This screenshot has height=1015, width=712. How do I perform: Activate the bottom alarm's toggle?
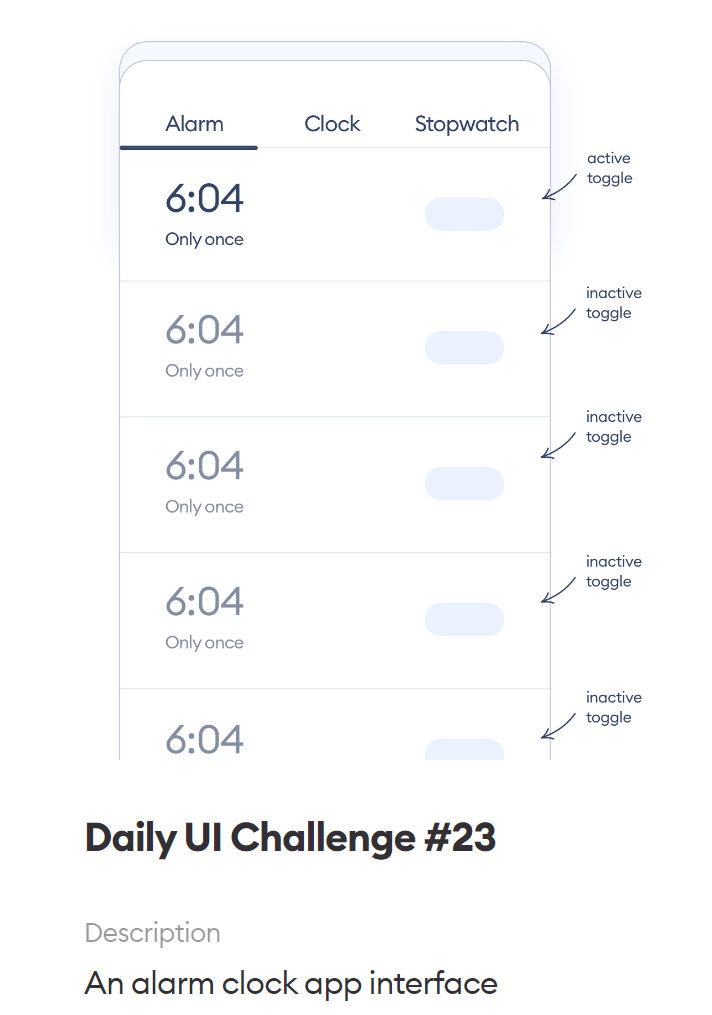click(464, 749)
